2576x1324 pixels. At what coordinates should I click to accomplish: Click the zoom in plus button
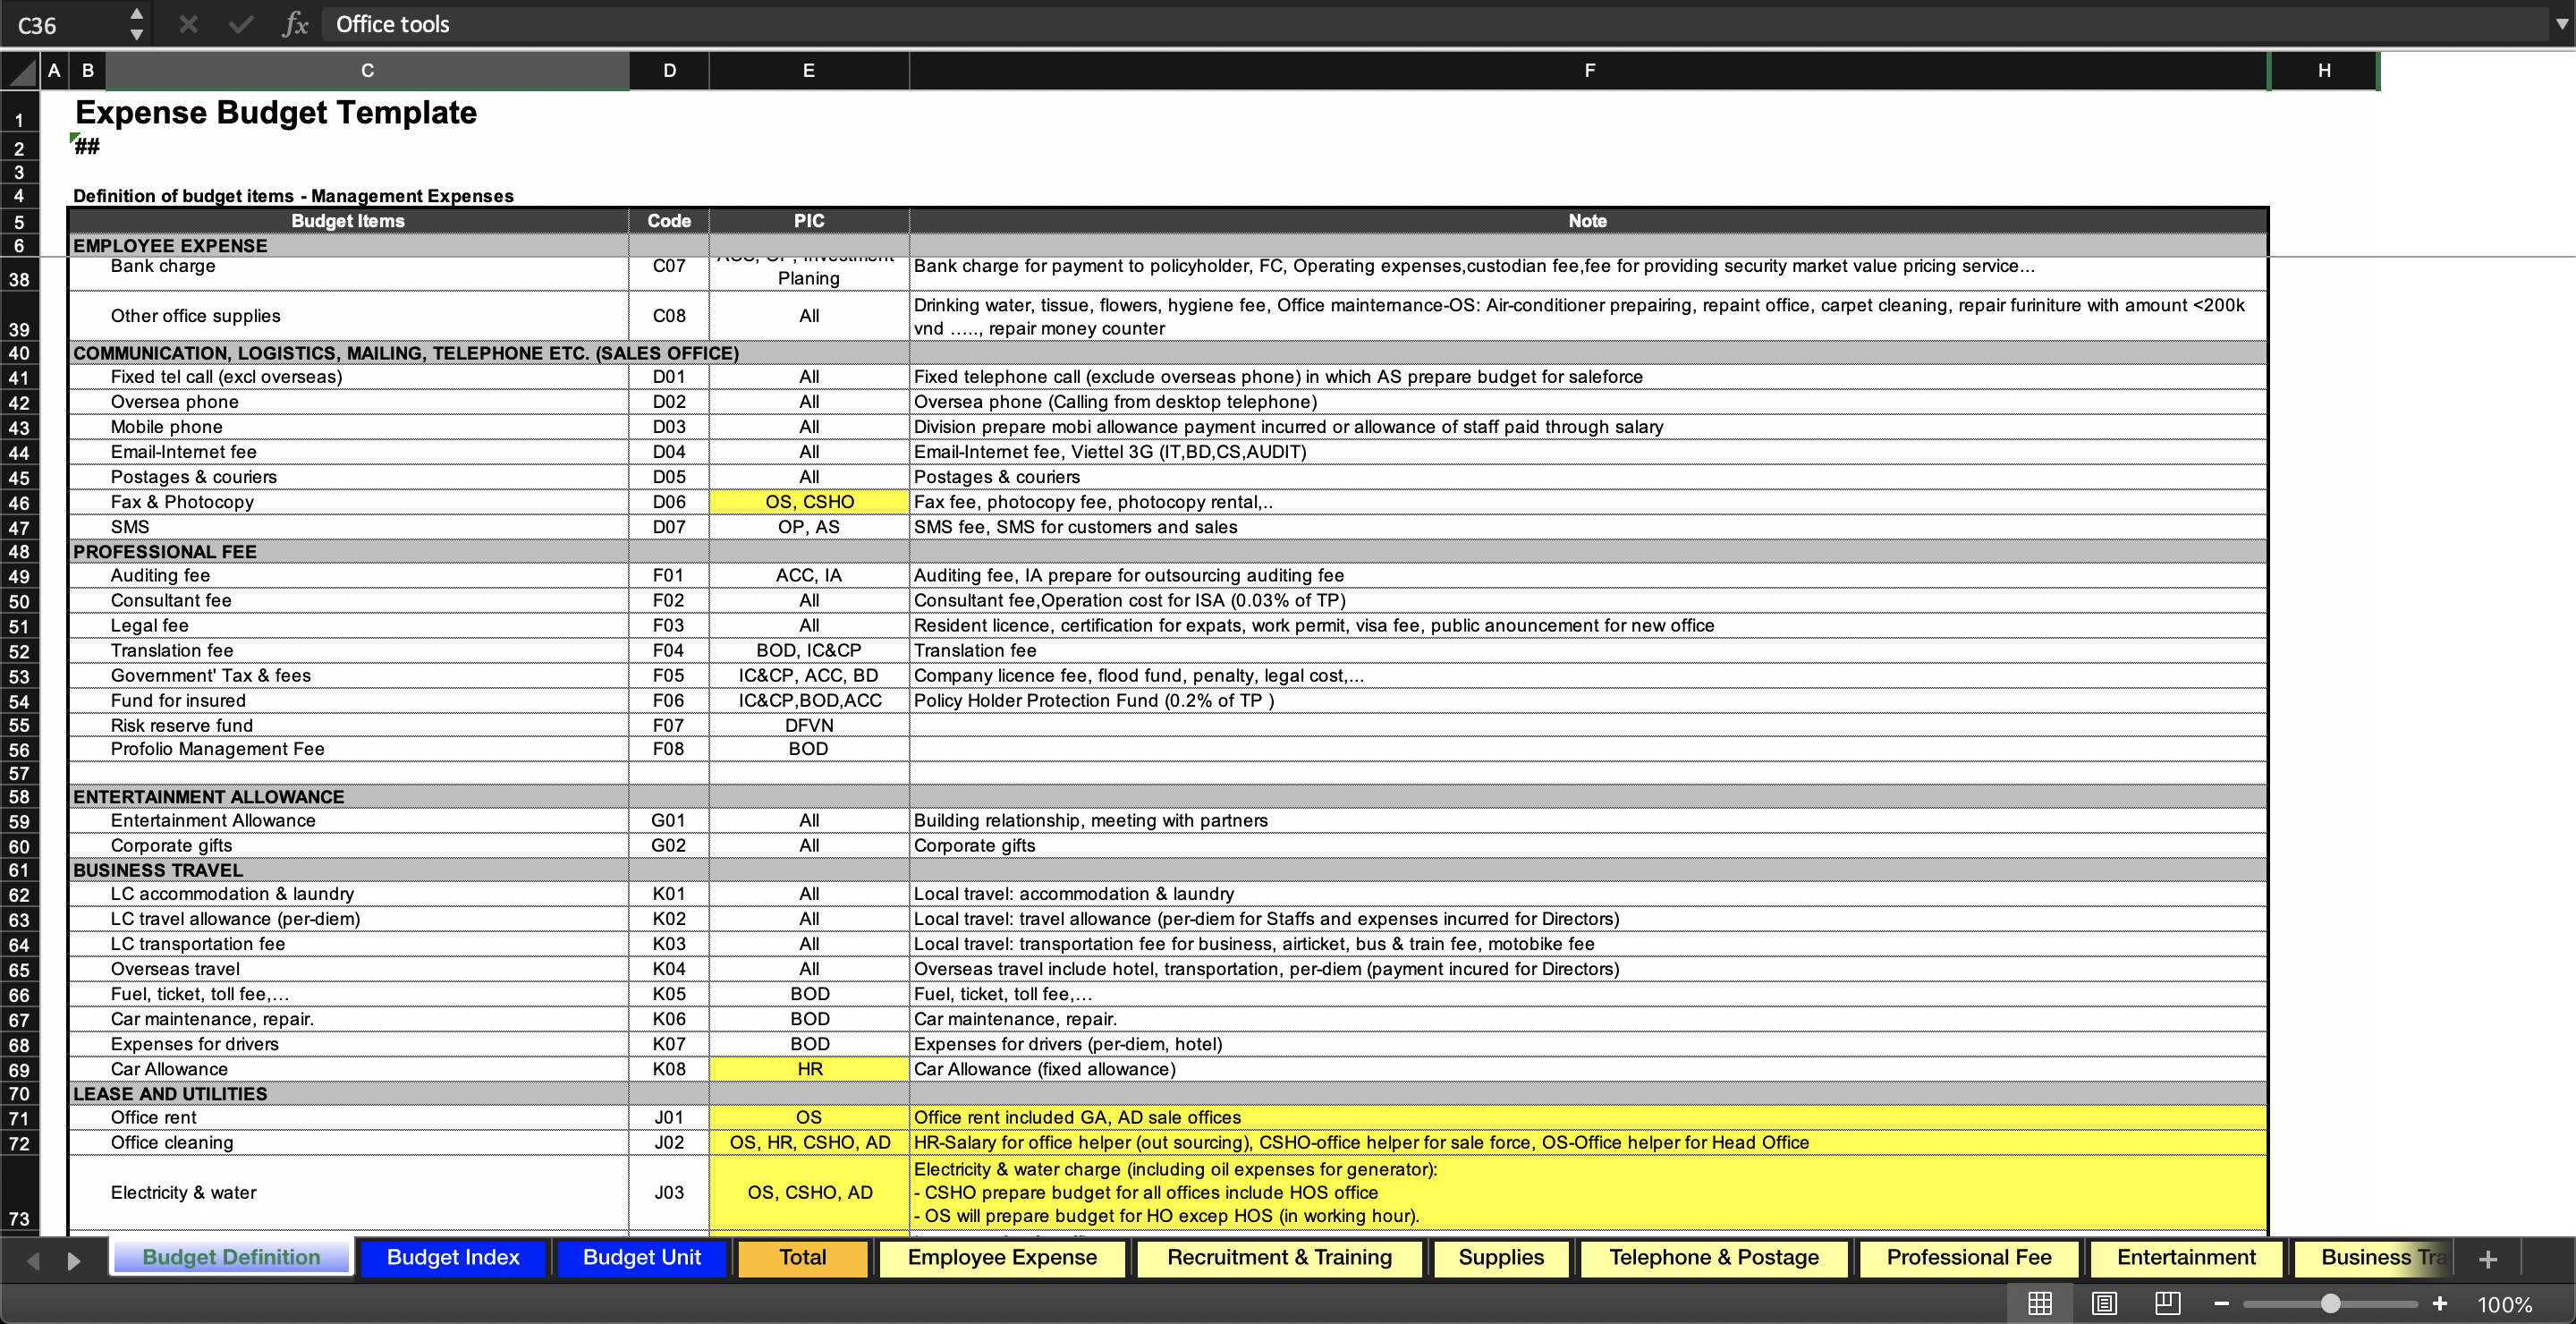(x=2440, y=1303)
